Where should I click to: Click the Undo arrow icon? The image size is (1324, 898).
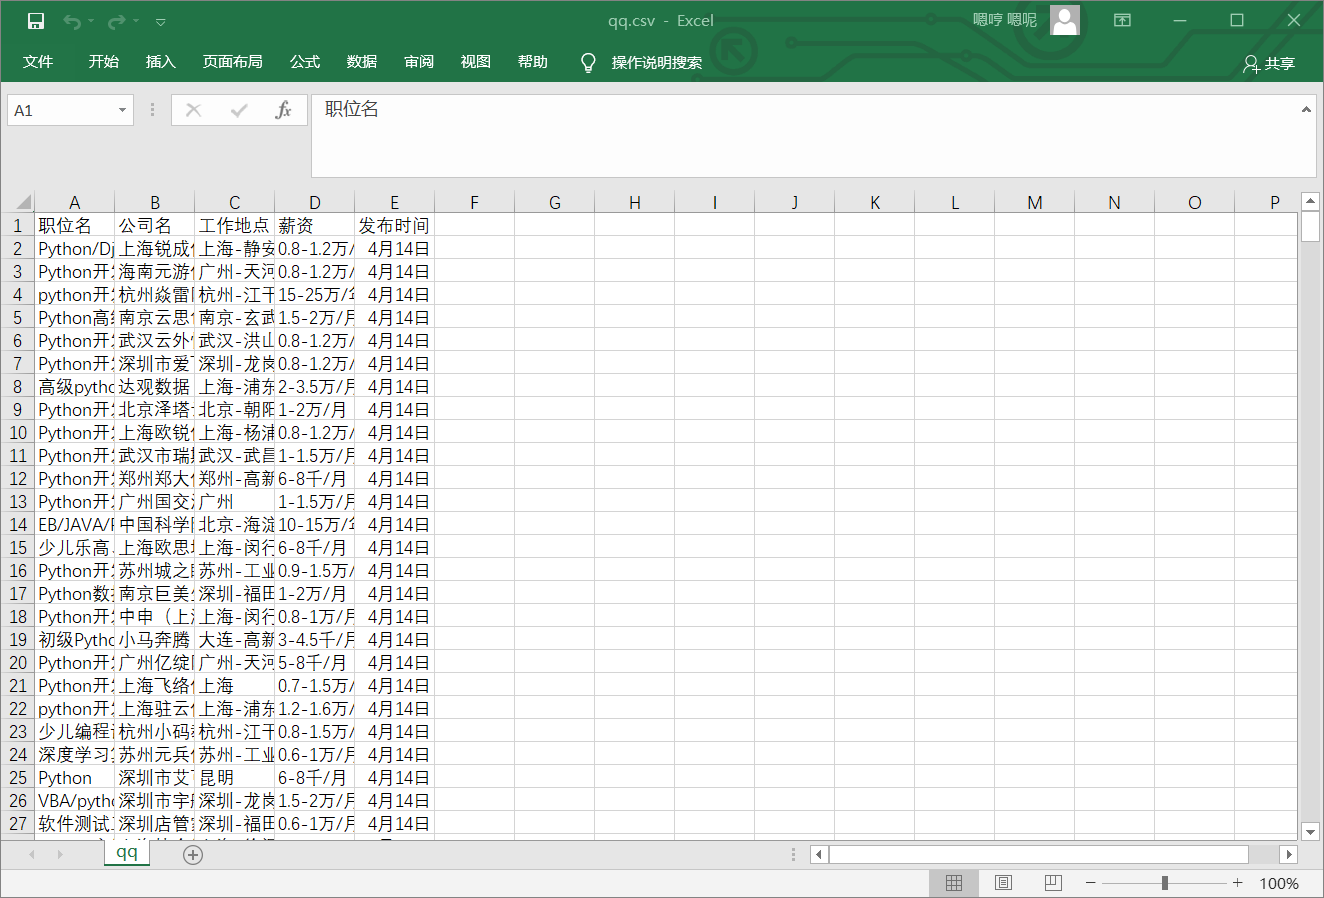pos(71,21)
